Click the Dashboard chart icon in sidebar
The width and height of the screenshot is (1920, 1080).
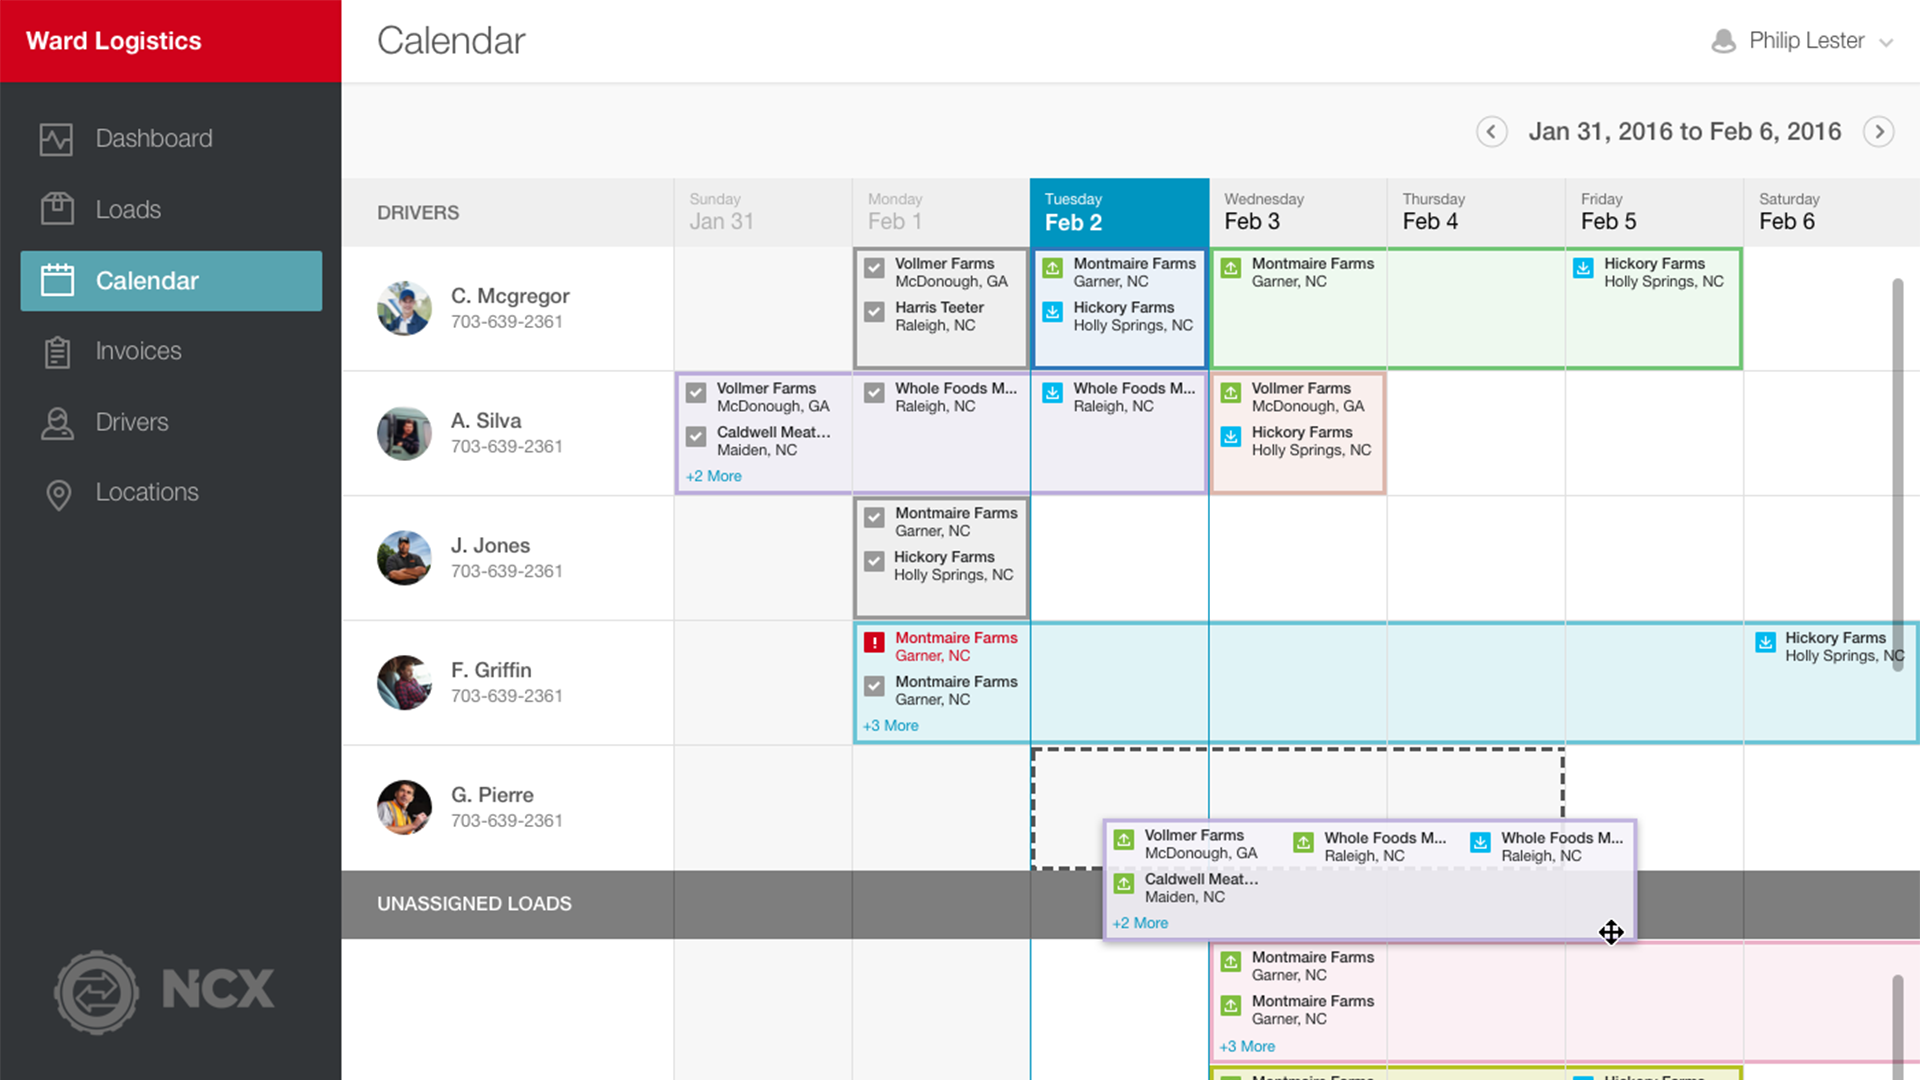(56, 139)
